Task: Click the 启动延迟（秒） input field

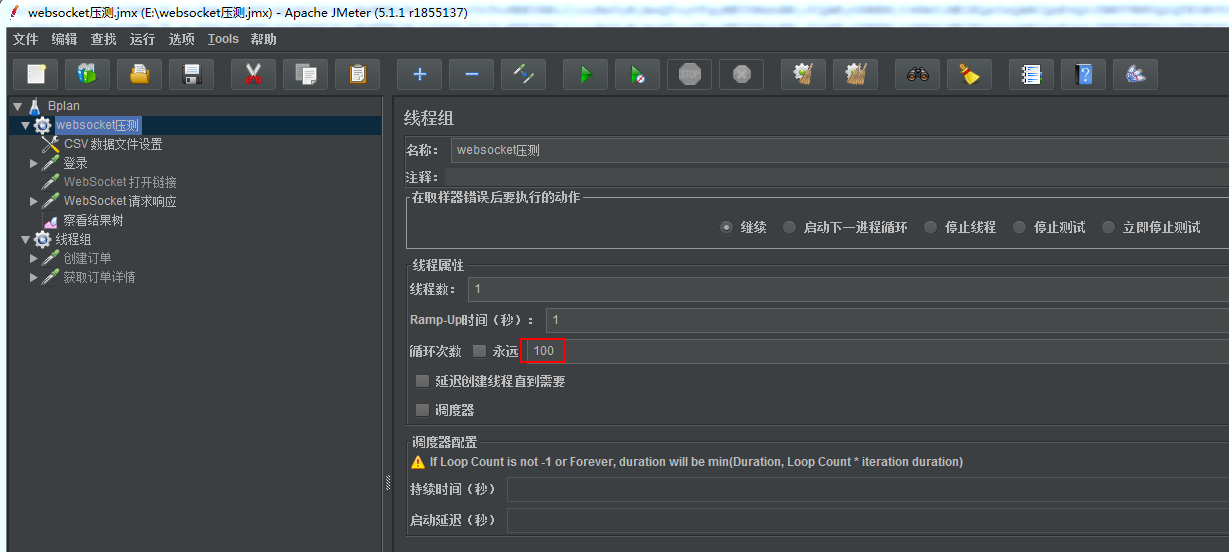Action: [x=868, y=521]
